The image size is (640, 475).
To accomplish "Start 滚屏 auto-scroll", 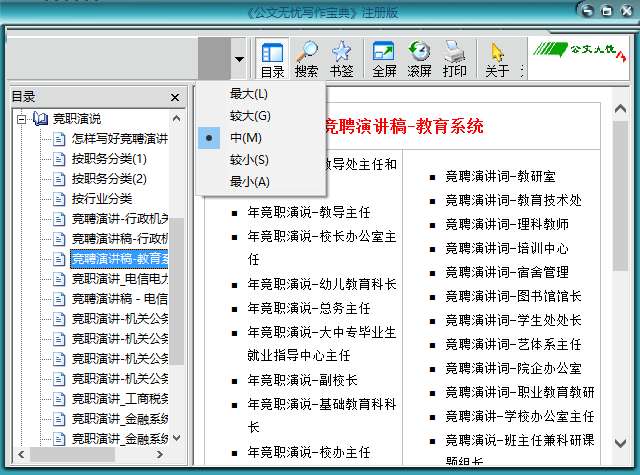I will 419,60.
